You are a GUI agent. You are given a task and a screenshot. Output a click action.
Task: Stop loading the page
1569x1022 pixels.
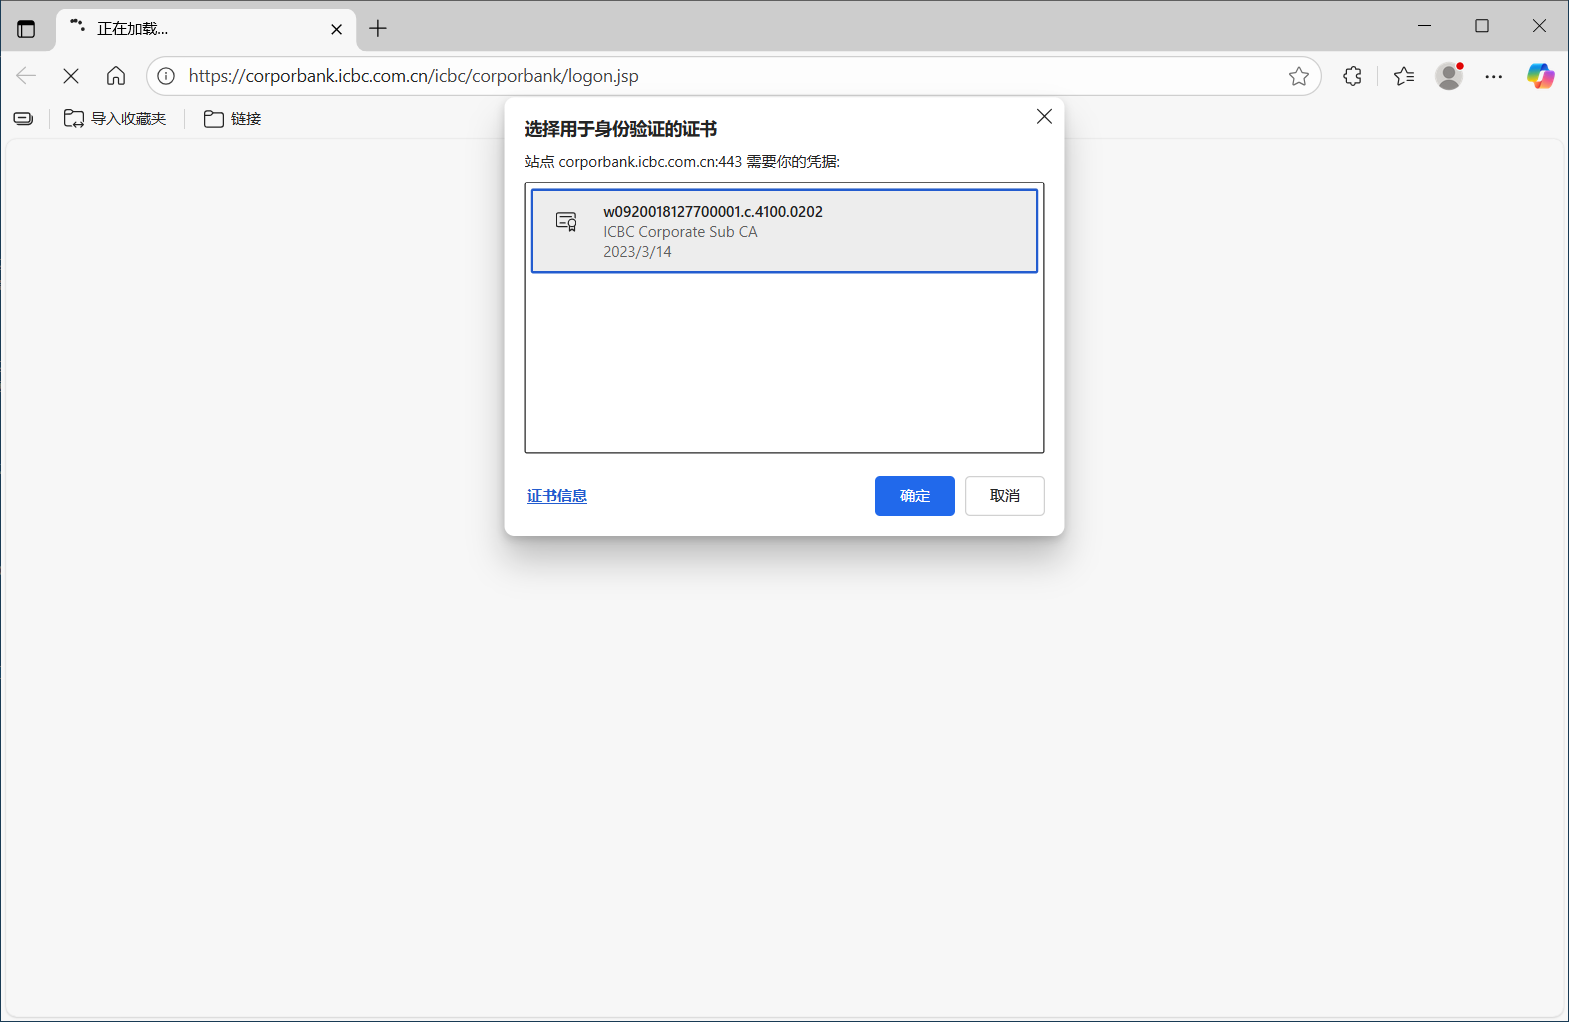[71, 76]
